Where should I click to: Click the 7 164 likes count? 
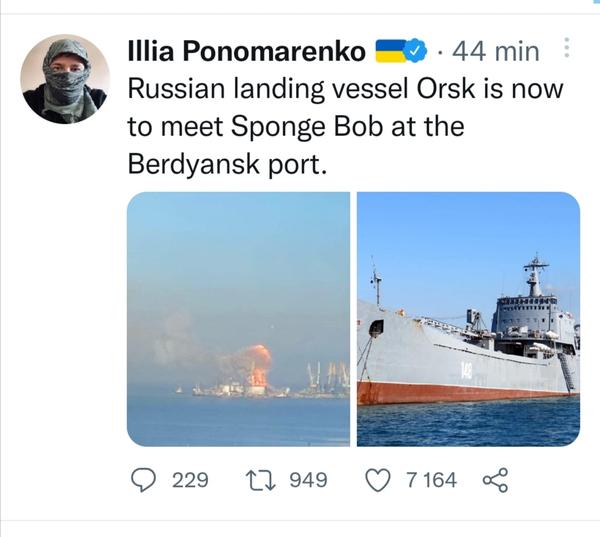coord(431,480)
